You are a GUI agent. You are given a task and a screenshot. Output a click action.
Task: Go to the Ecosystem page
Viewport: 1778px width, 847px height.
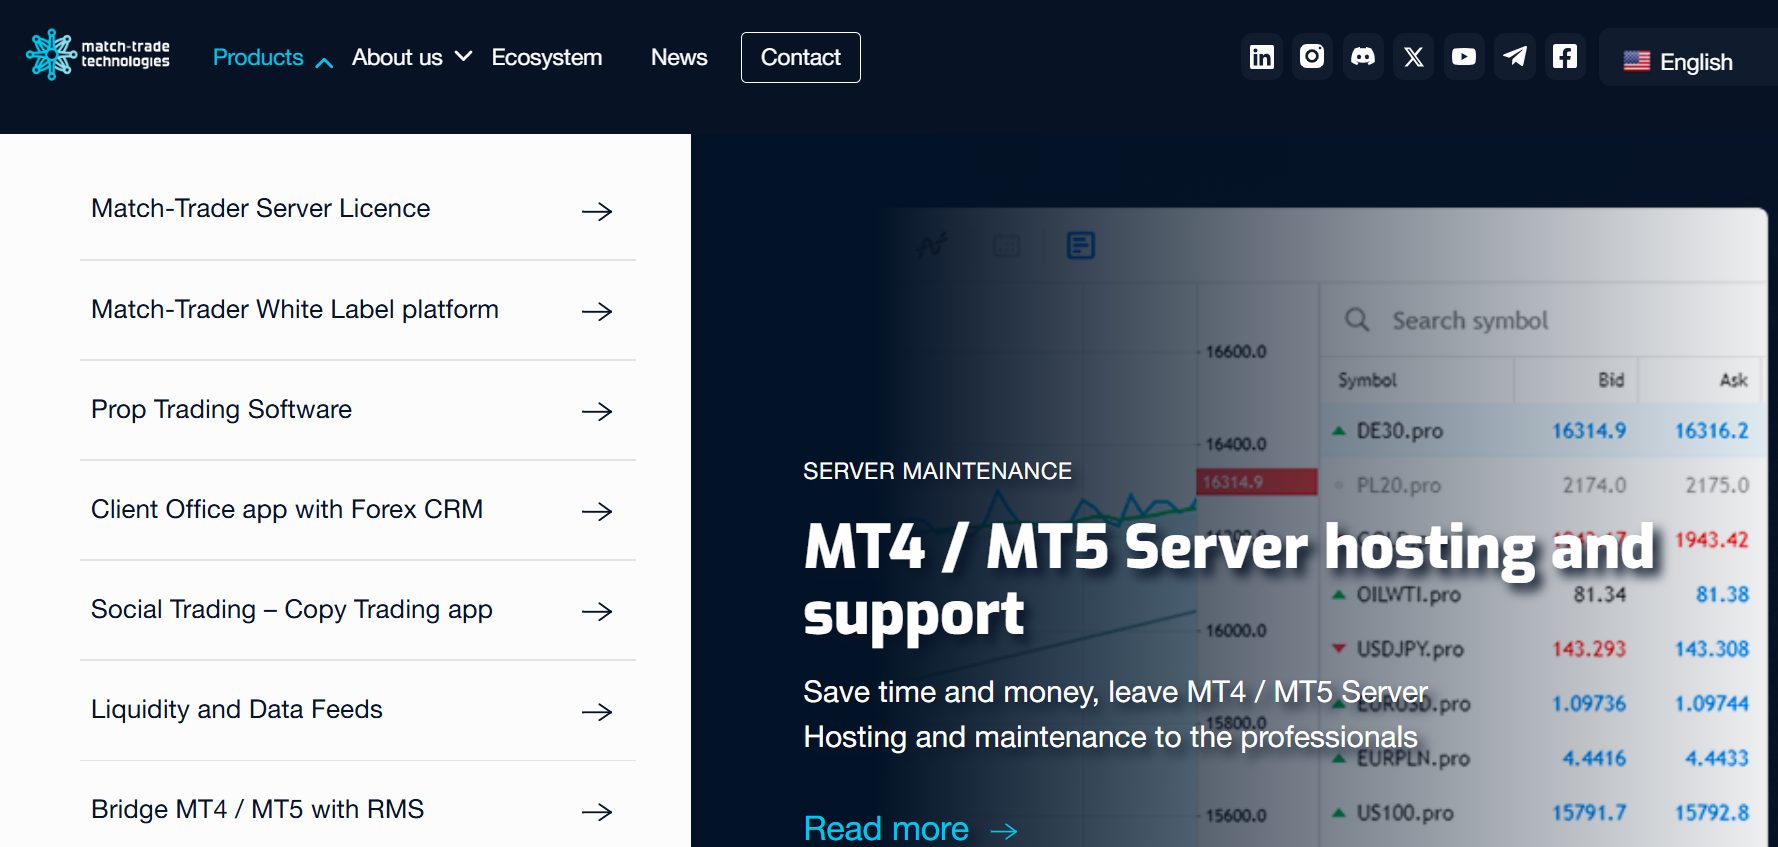point(547,58)
